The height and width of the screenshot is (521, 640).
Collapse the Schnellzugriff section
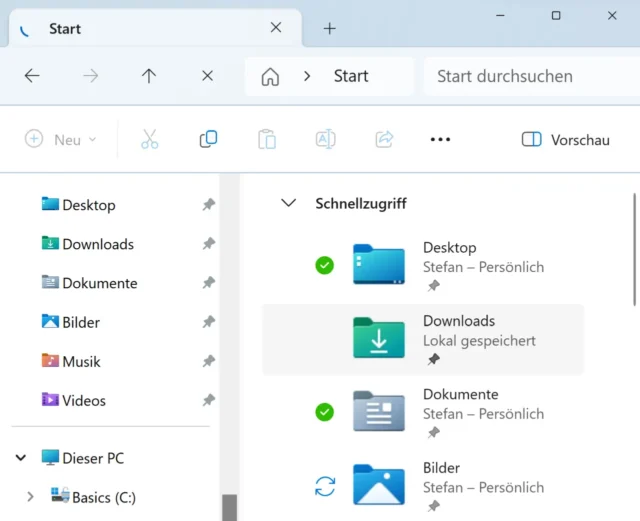[289, 203]
